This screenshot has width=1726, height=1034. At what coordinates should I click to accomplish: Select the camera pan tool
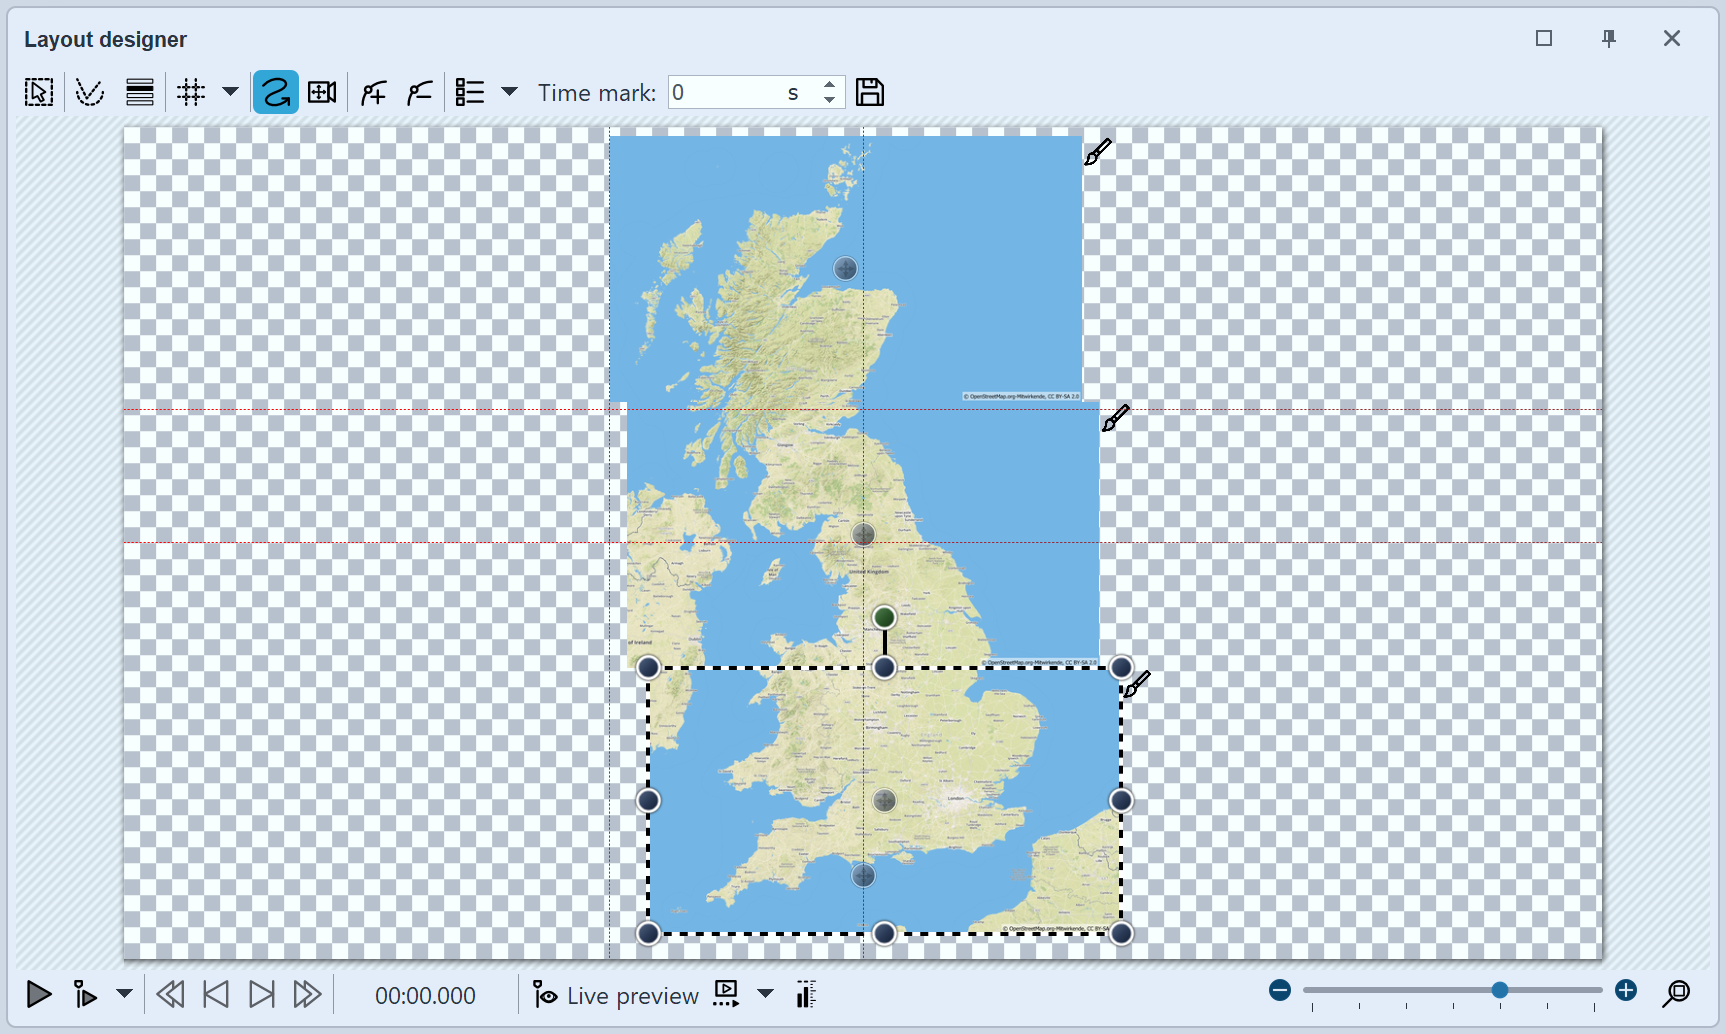click(x=321, y=91)
